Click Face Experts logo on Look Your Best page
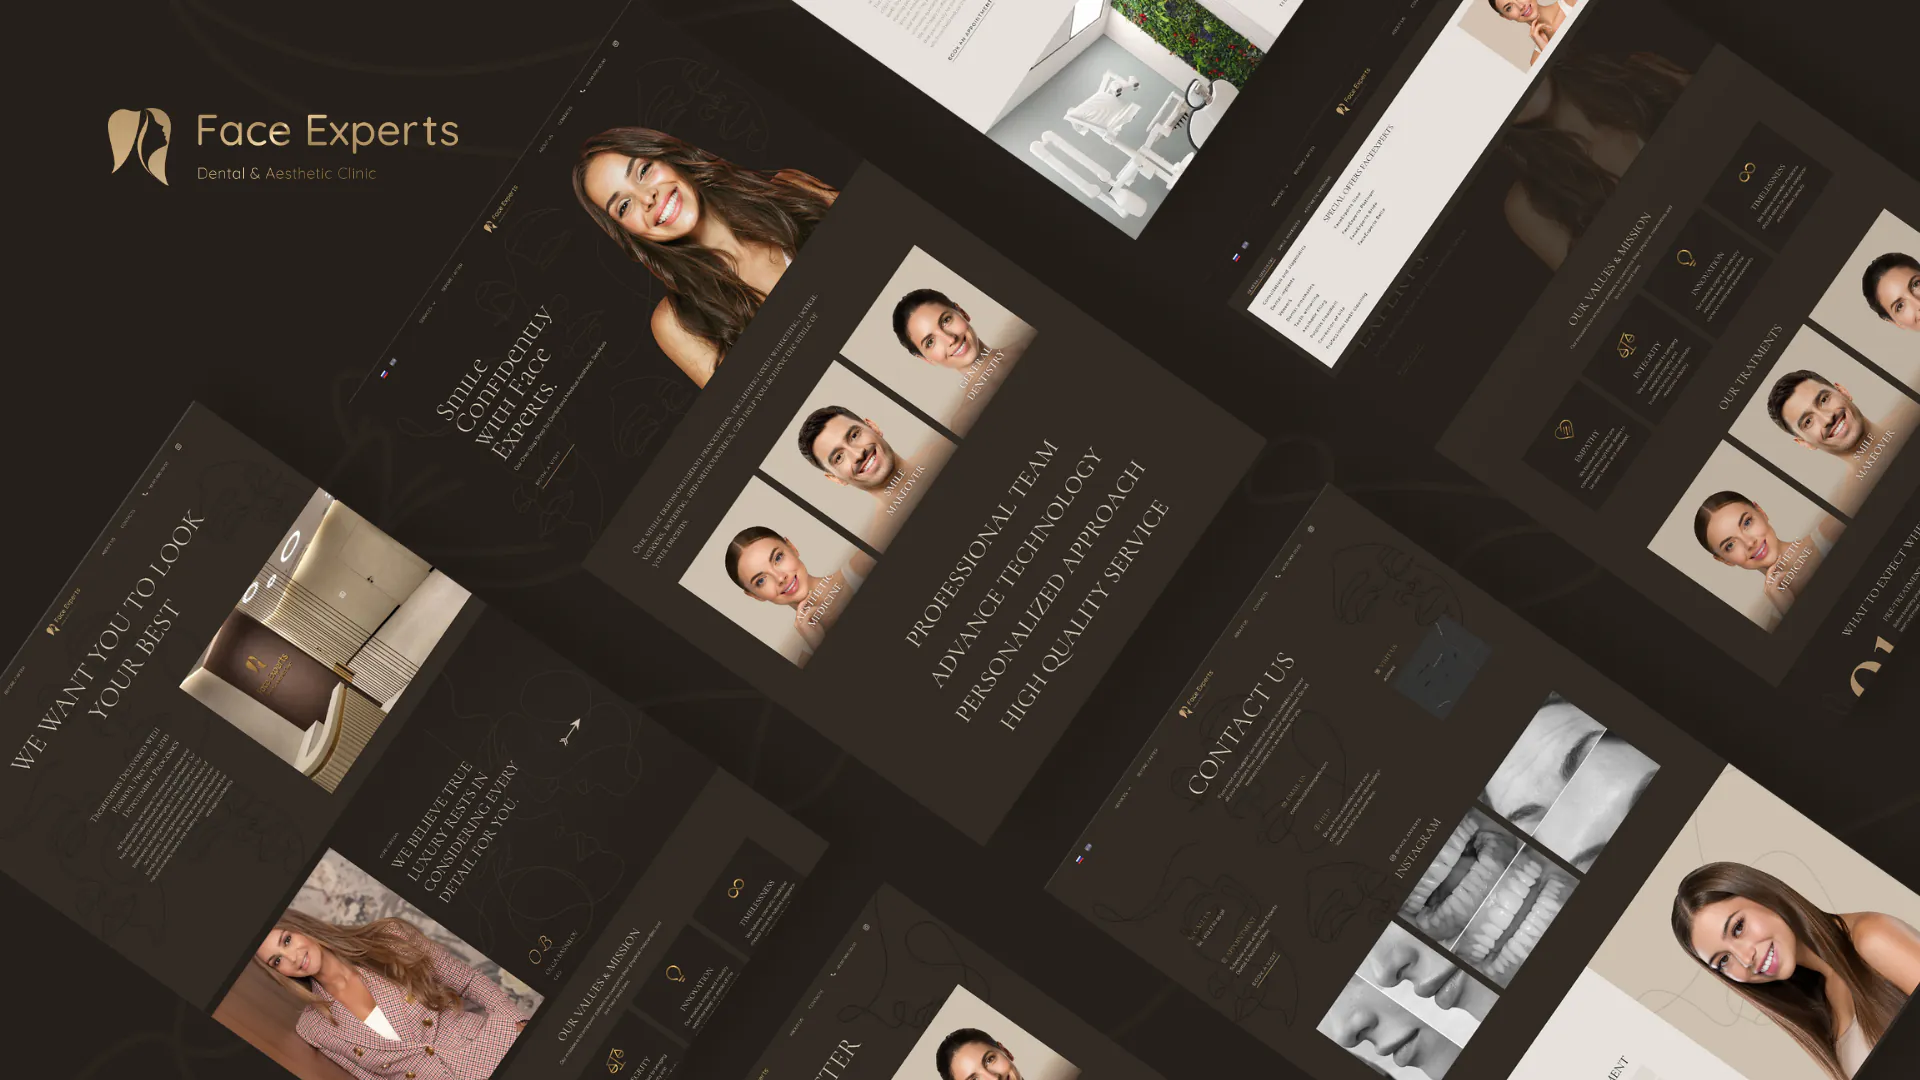Screen dimensions: 1920x1080 pos(64,611)
